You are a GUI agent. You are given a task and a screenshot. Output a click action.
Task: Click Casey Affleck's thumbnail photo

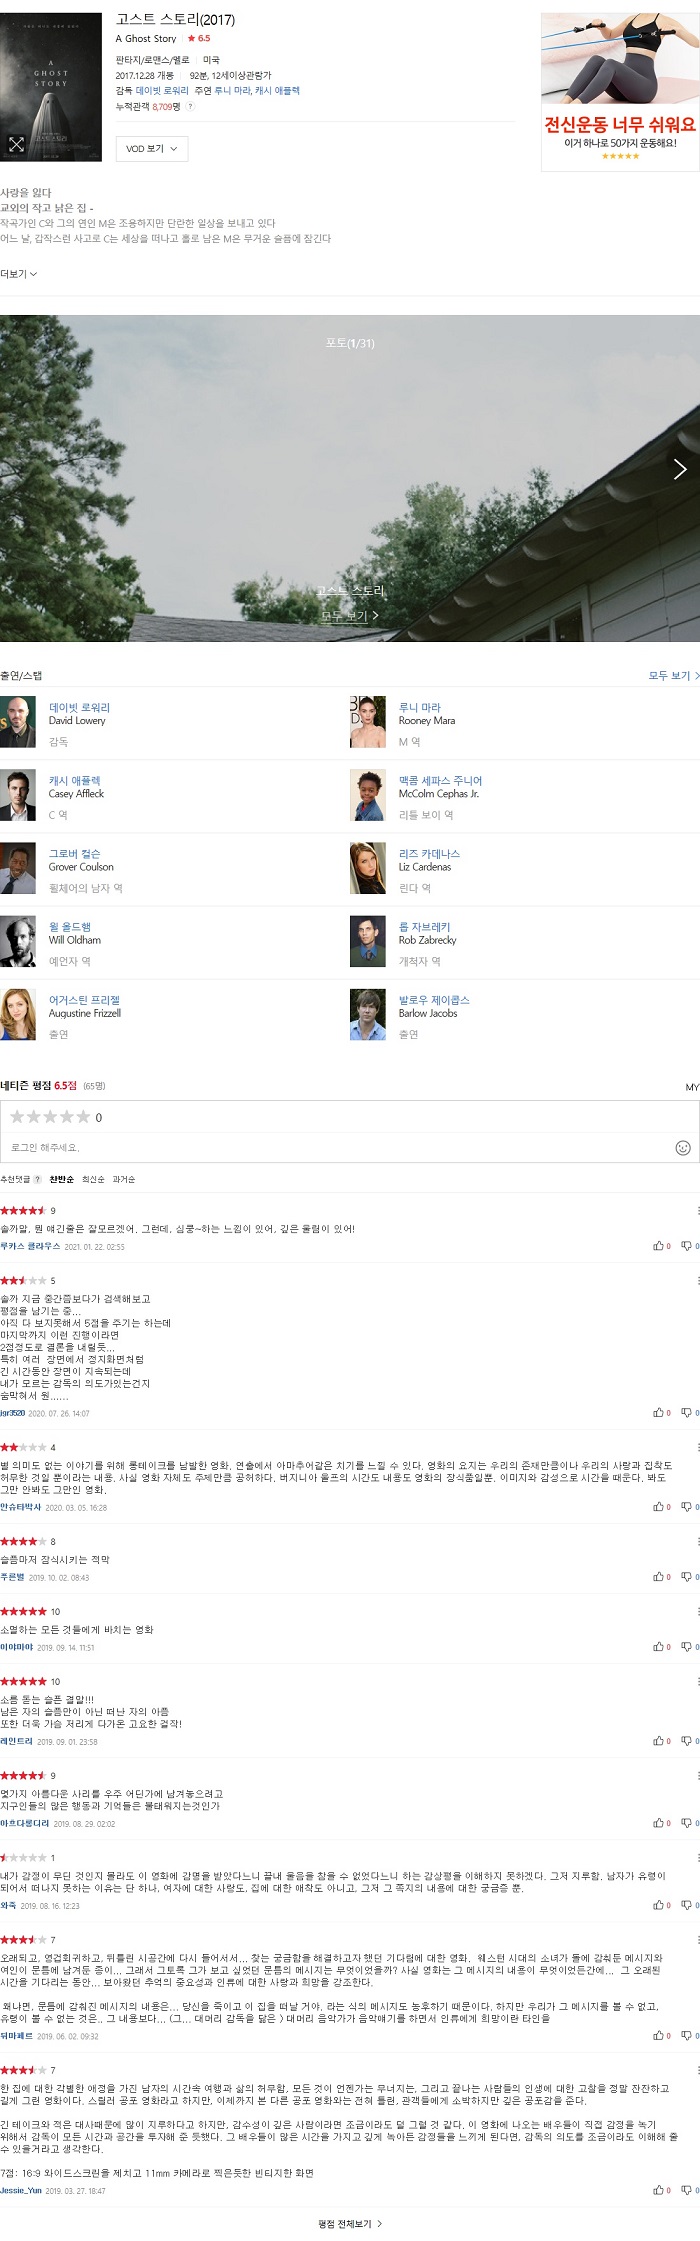18,794
